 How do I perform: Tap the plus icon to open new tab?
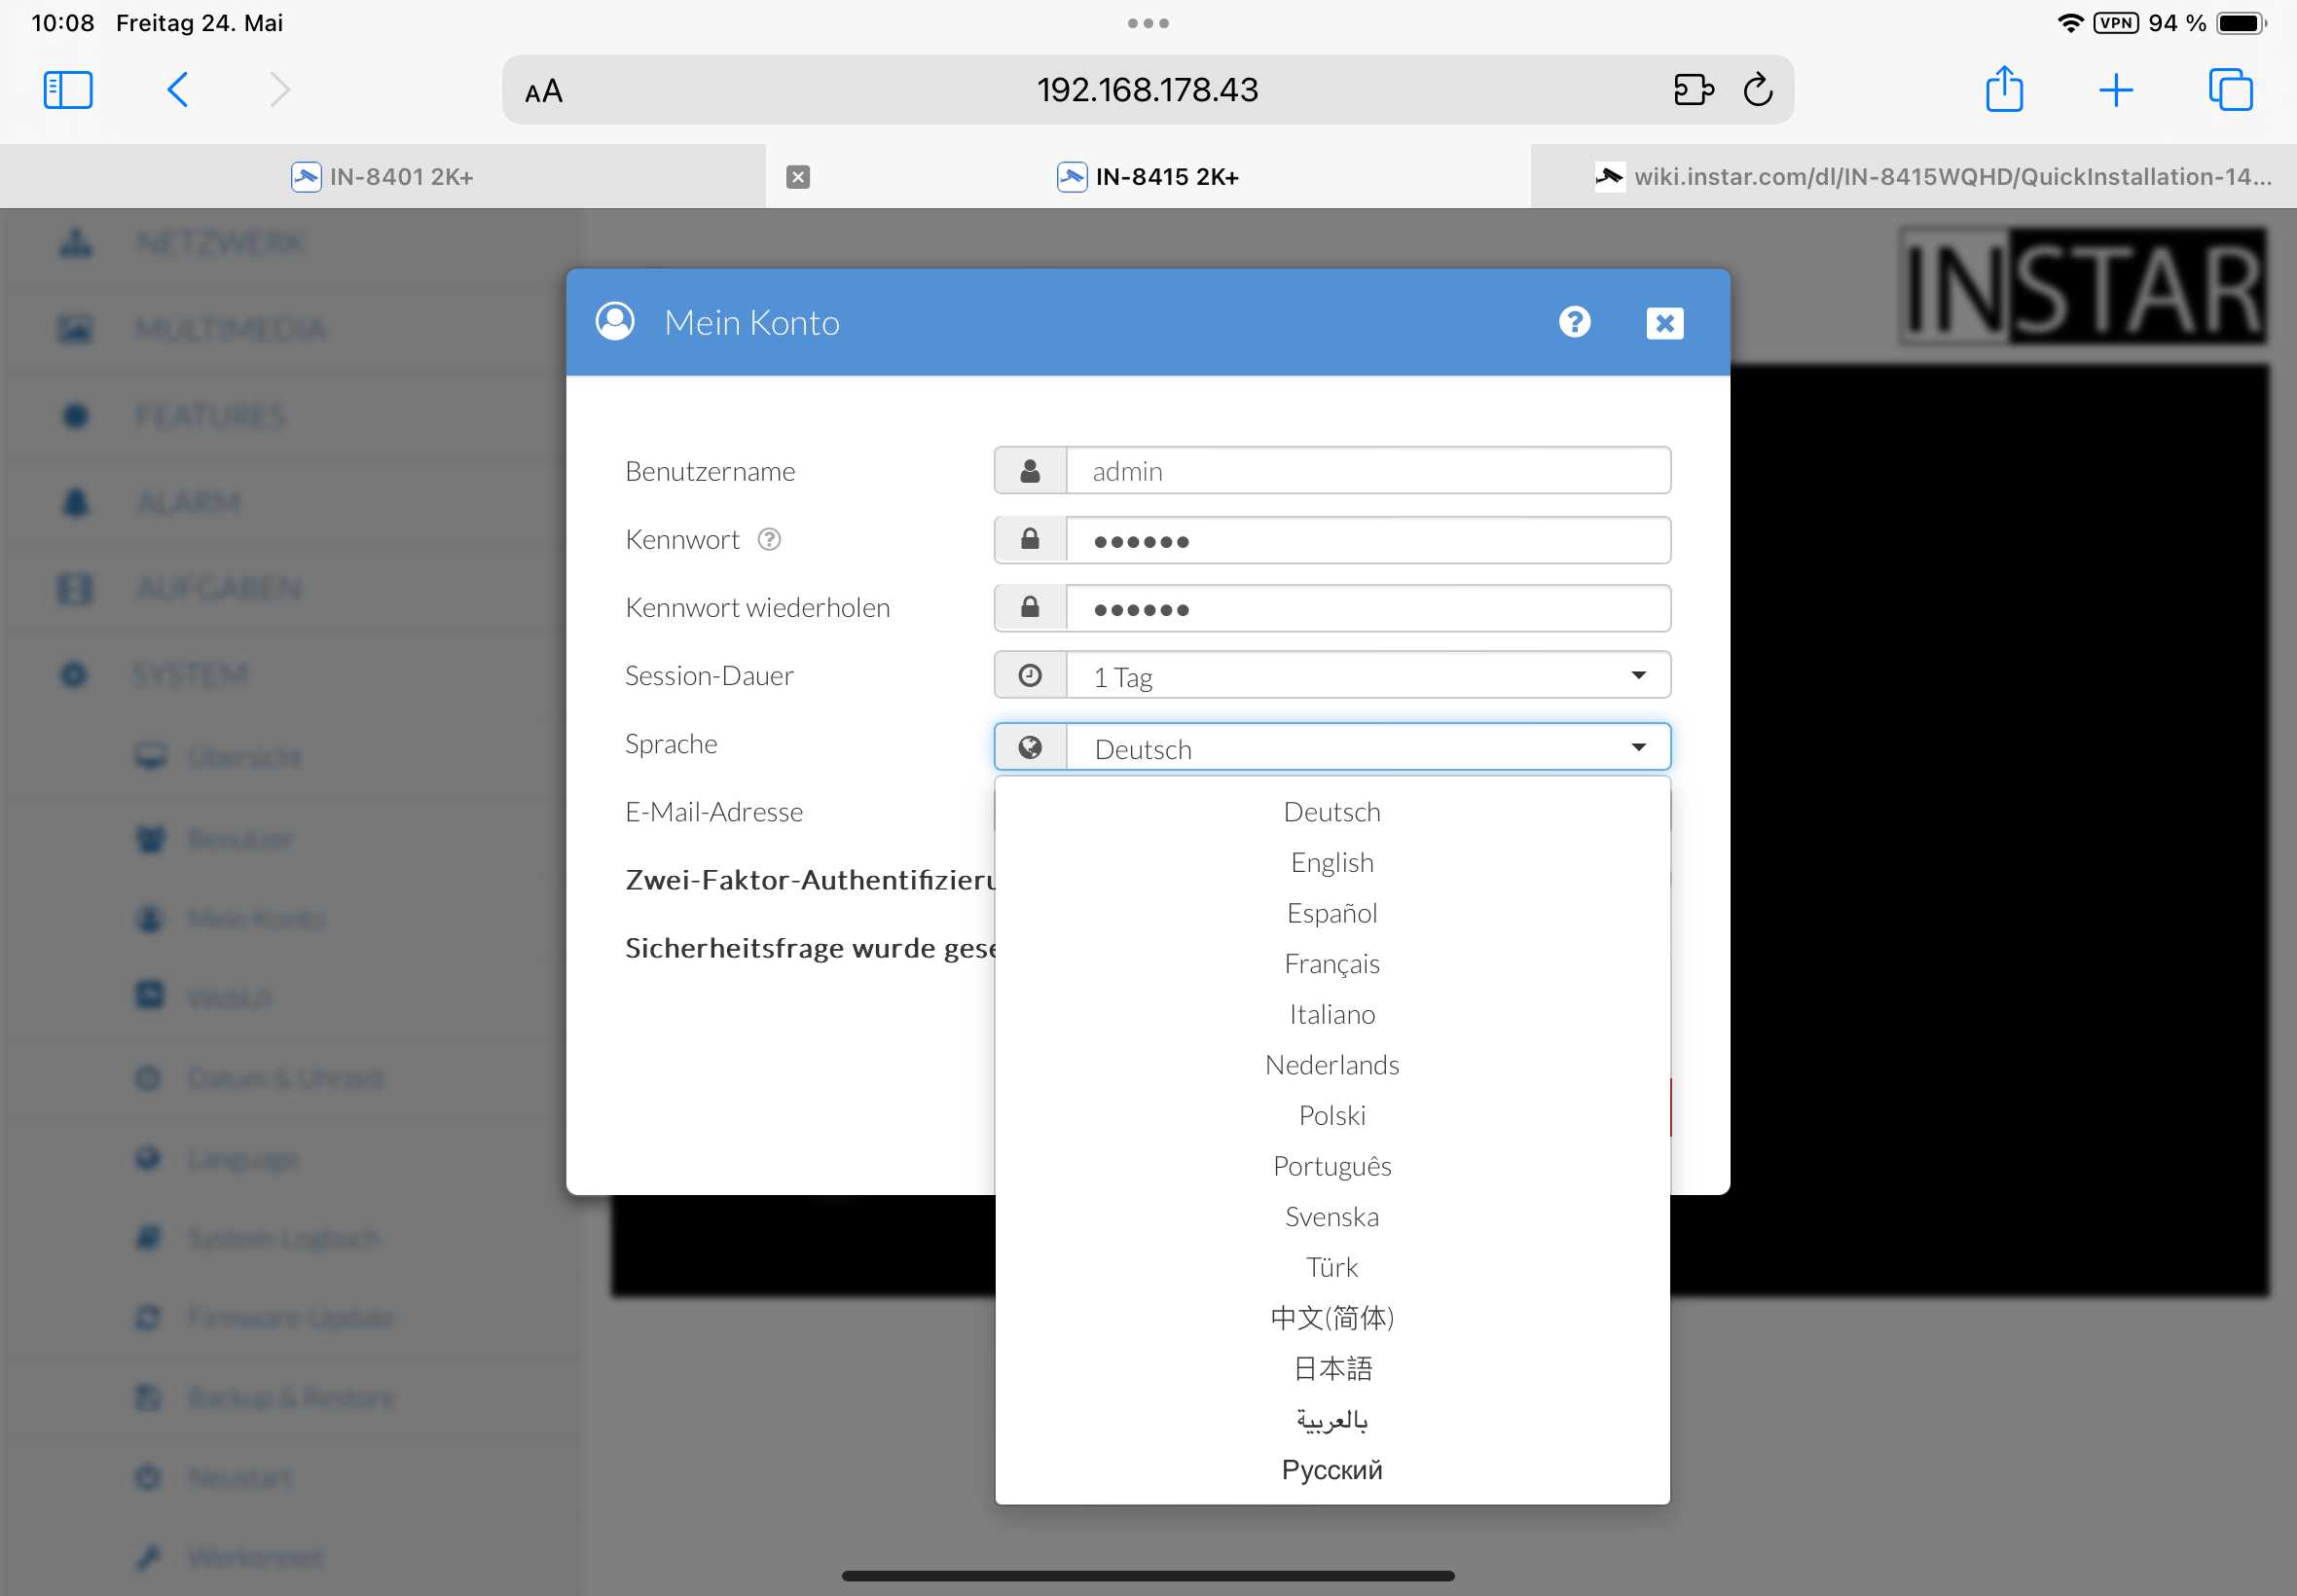point(2115,90)
